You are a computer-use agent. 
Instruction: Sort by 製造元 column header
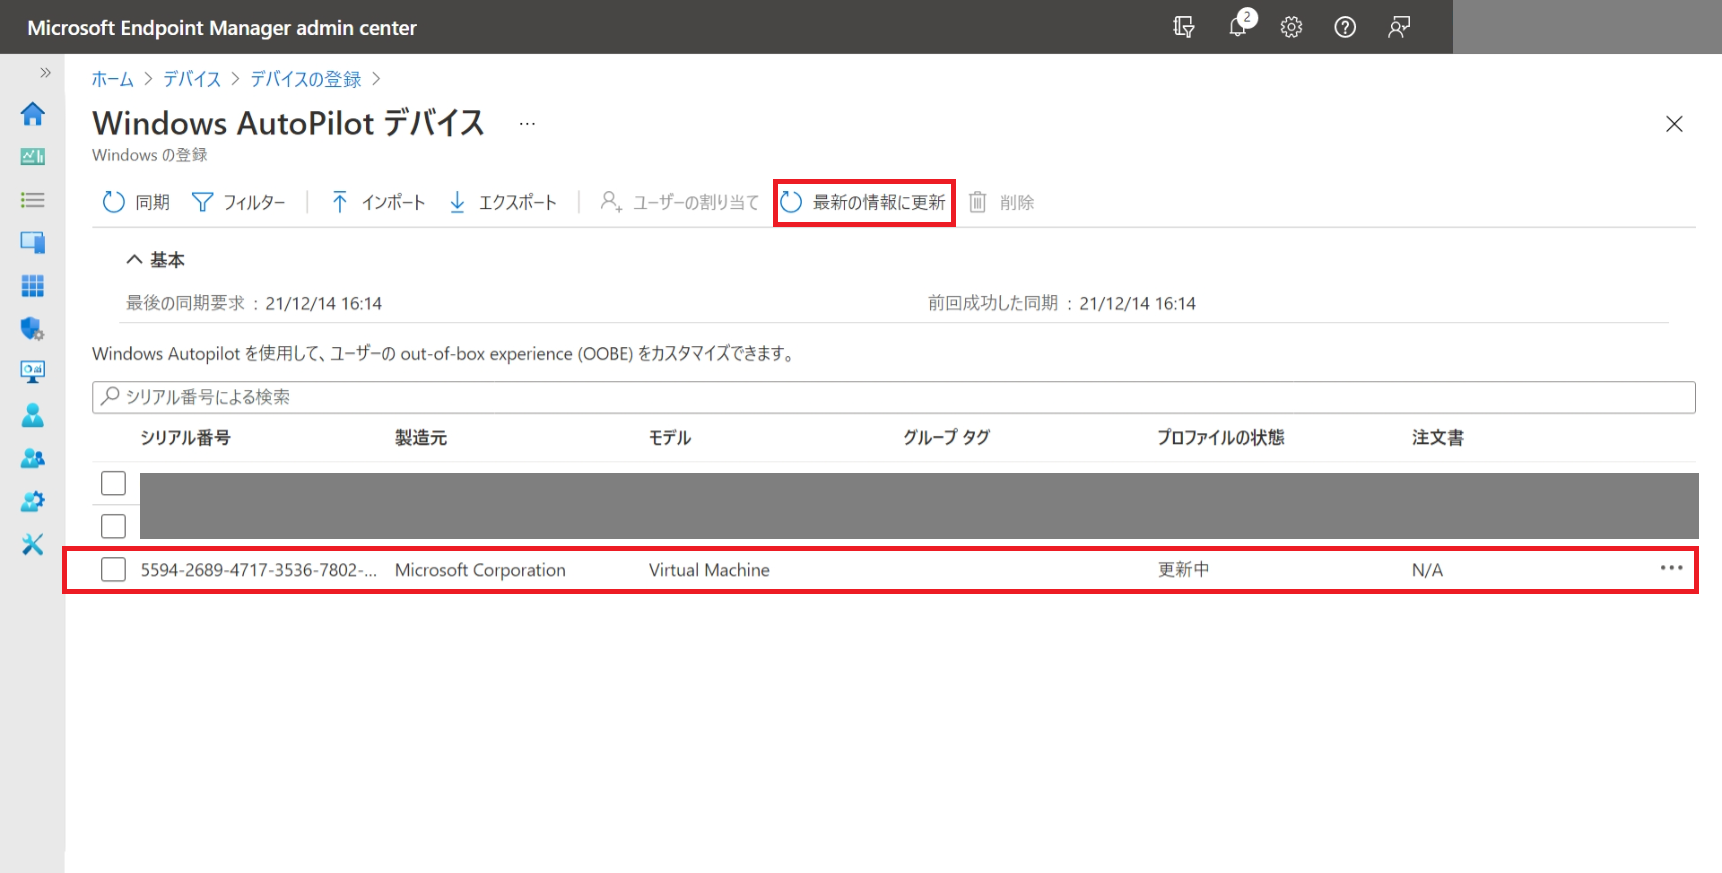(420, 438)
